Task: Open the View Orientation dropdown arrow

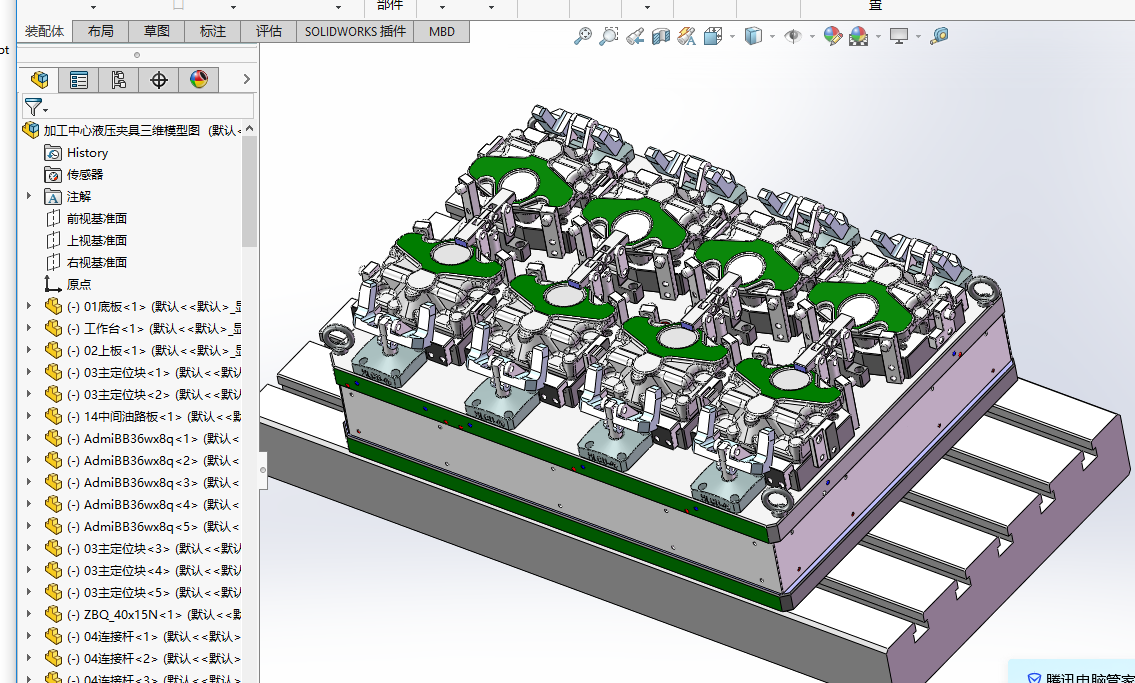Action: [732, 37]
